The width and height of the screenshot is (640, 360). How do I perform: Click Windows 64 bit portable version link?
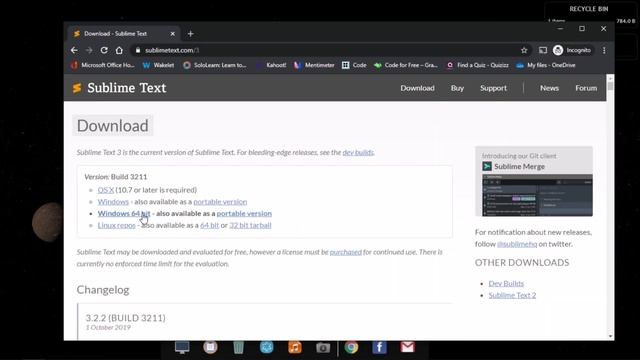pyautogui.click(x=244, y=213)
